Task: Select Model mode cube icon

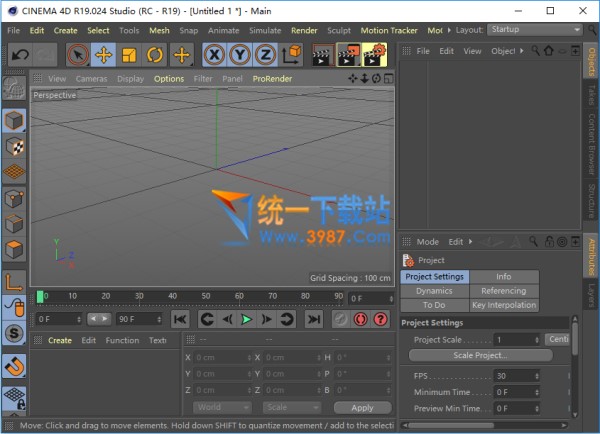Action: pyautogui.click(x=14, y=121)
